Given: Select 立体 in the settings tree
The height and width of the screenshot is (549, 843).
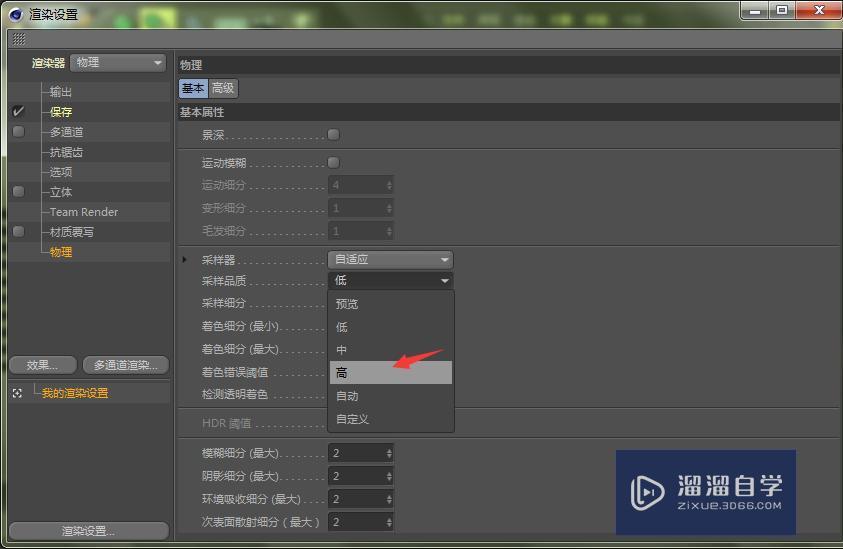Looking at the screenshot, I should point(61,192).
